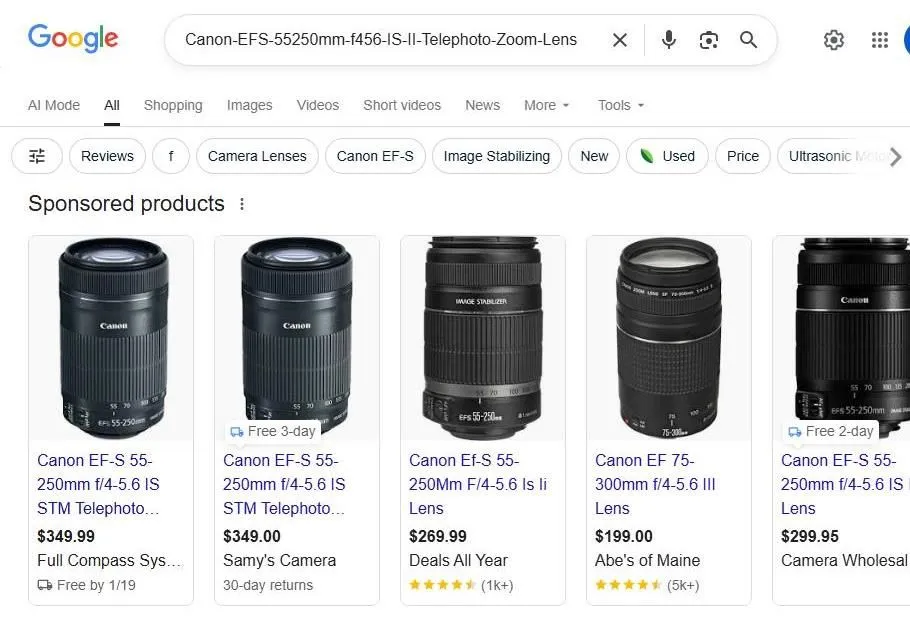
Task: Open Google Lens image search icon
Action: 709,40
